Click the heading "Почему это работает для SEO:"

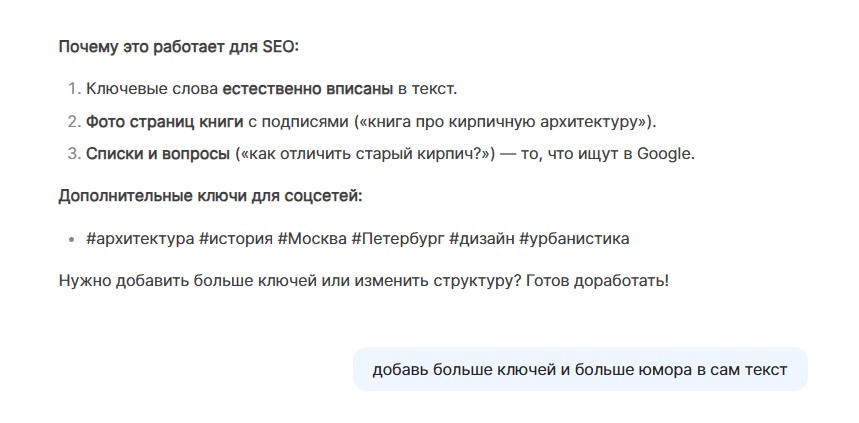coord(178,46)
